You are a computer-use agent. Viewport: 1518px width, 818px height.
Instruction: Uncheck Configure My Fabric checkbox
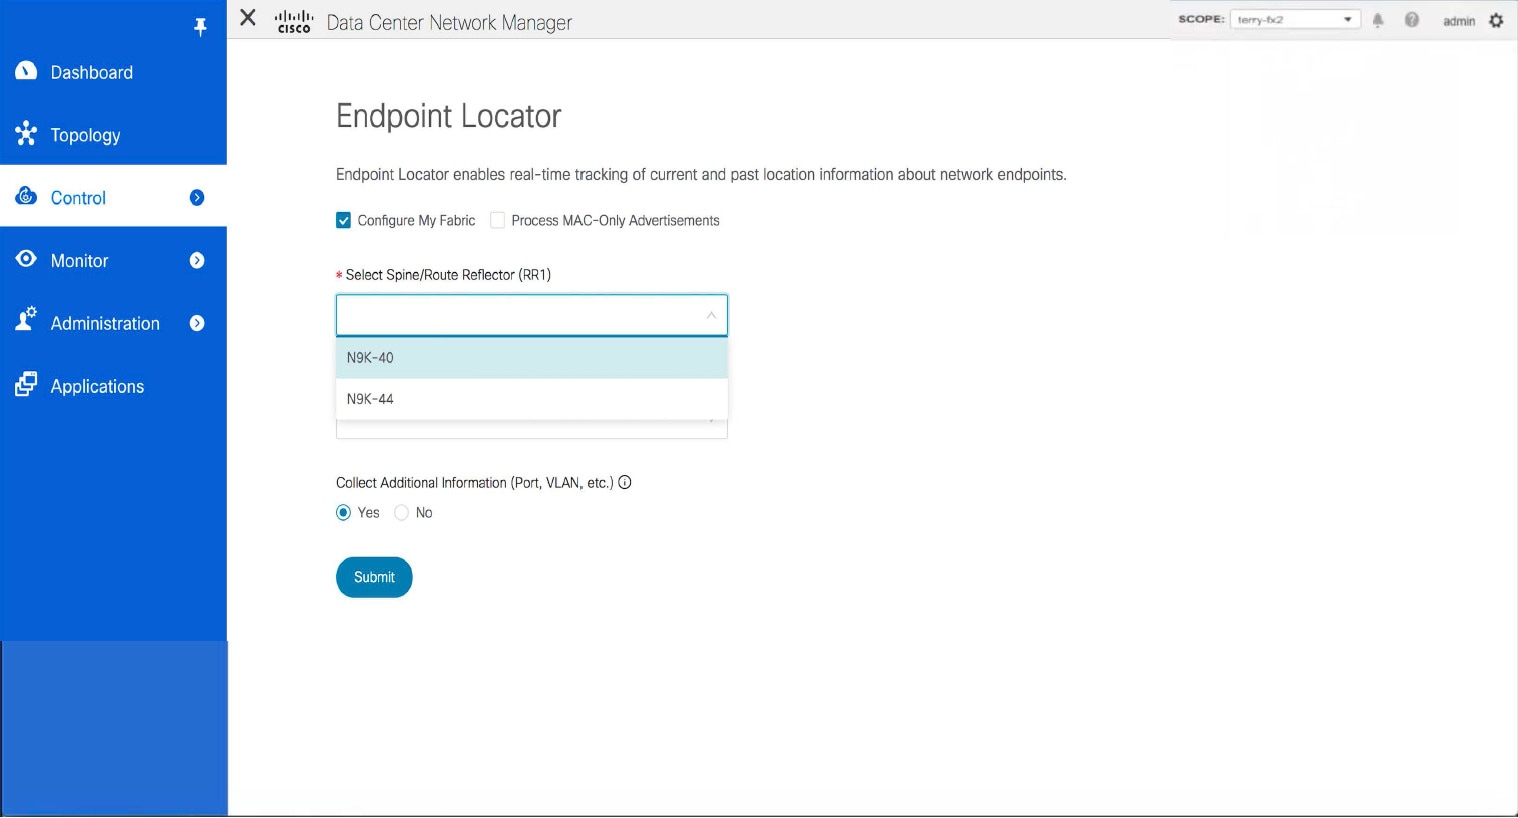pos(344,220)
